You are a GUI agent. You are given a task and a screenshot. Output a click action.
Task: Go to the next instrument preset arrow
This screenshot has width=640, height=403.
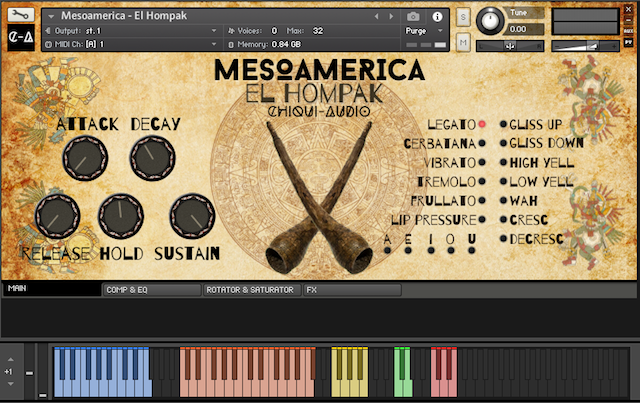(x=389, y=17)
